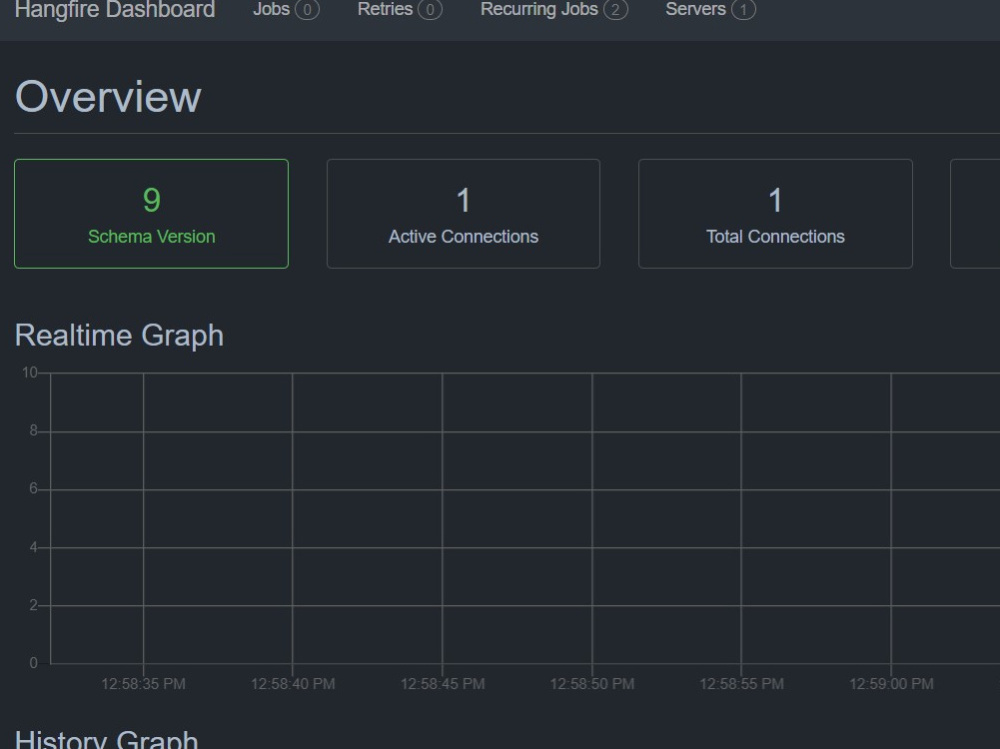Click the Retries count badge showing 0
The height and width of the screenshot is (749, 1000).
pos(430,10)
